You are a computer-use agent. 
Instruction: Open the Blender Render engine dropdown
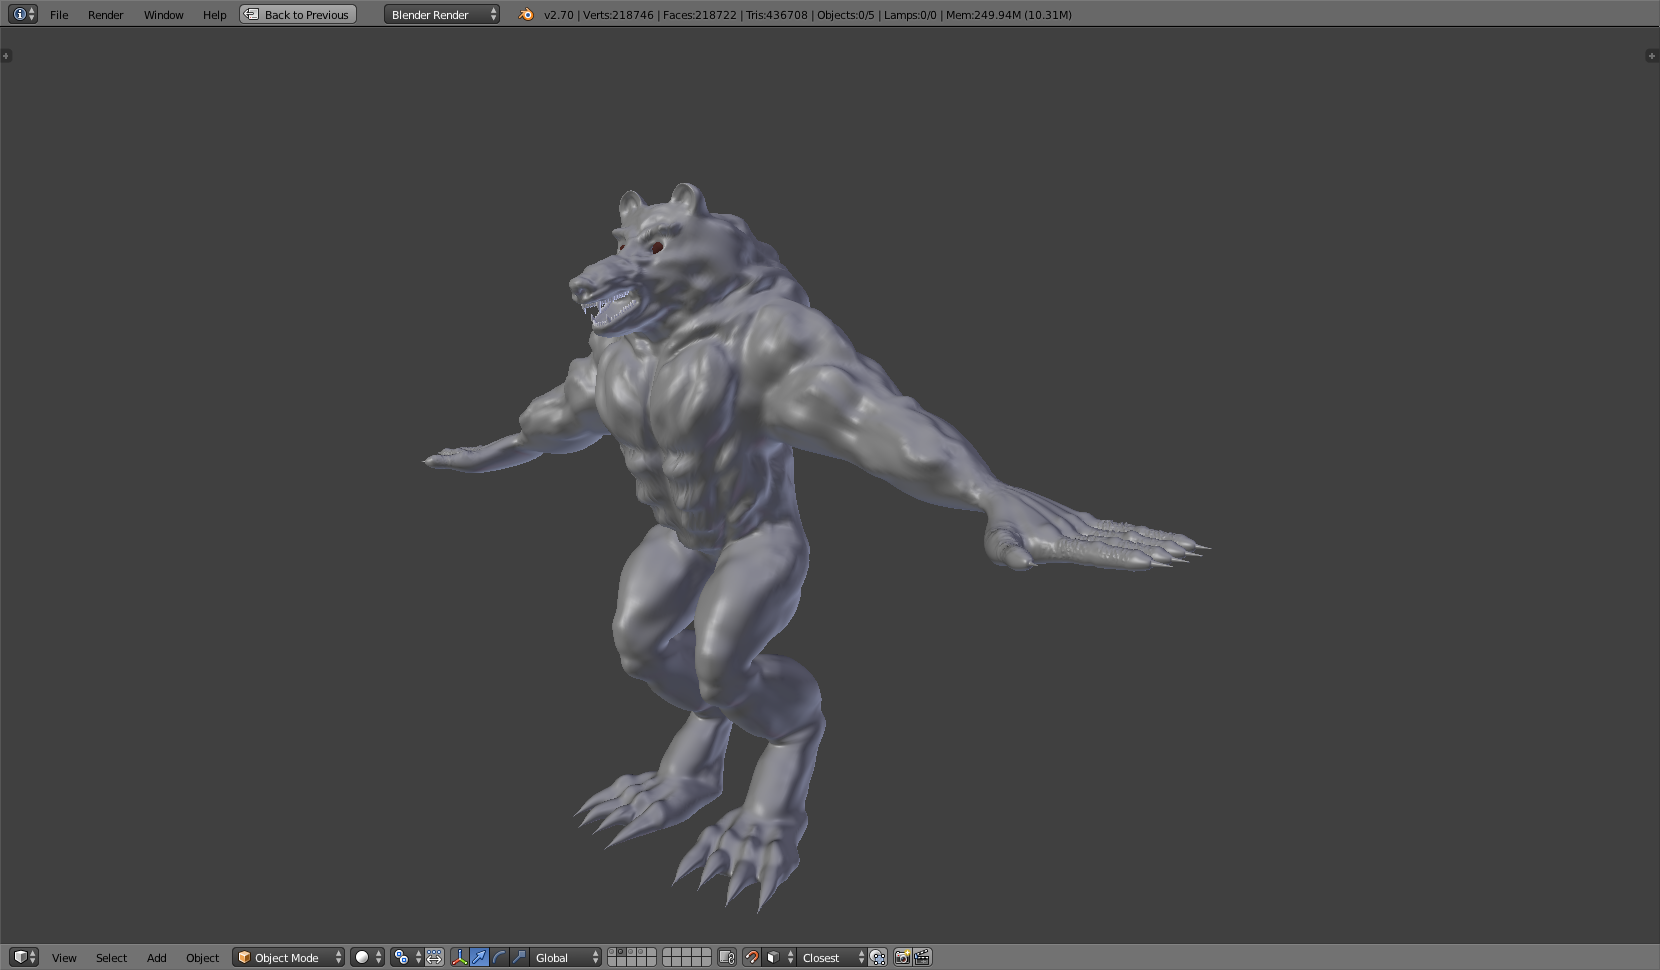pos(442,14)
